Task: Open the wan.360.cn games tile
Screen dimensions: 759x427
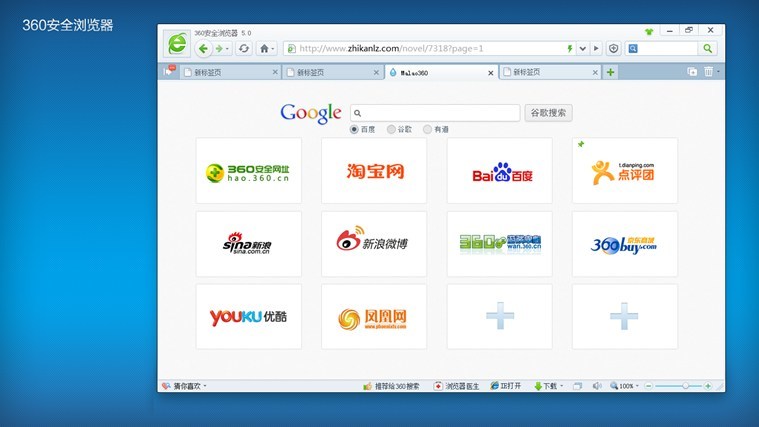Action: pyautogui.click(x=499, y=244)
